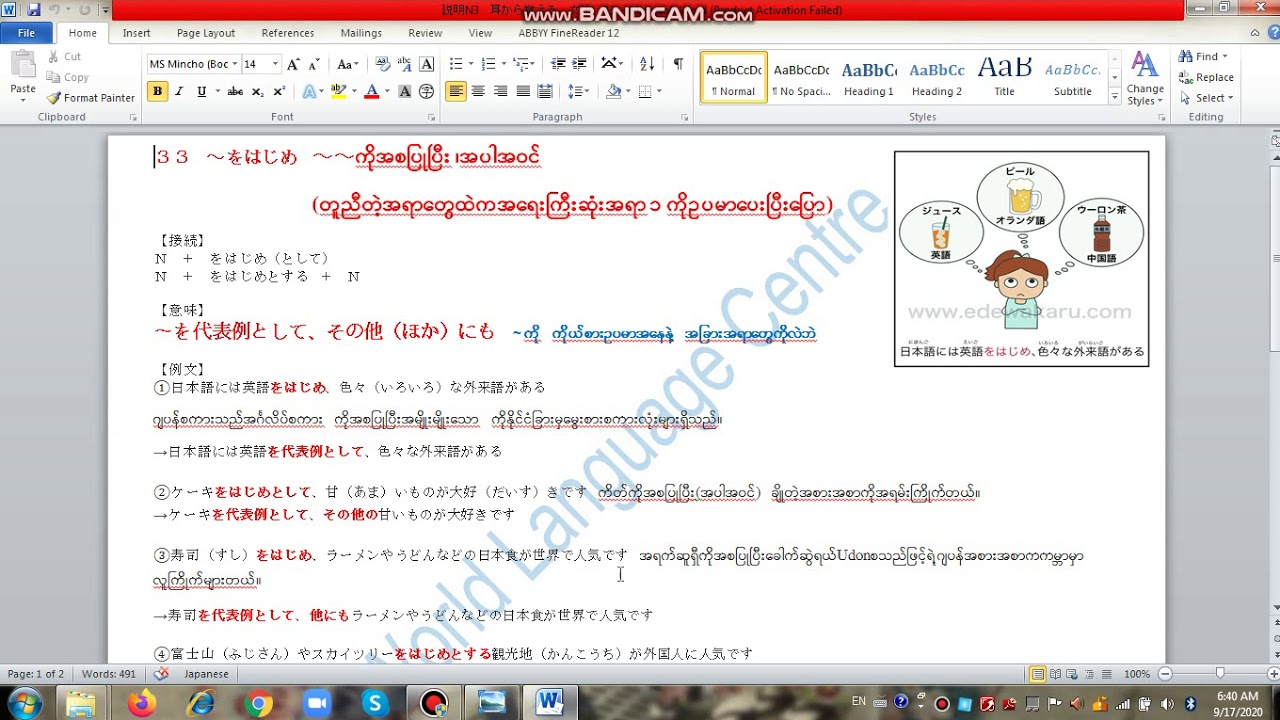Screen dimensions: 1280x720
Task: Open Change Styles options
Action: (1145, 79)
